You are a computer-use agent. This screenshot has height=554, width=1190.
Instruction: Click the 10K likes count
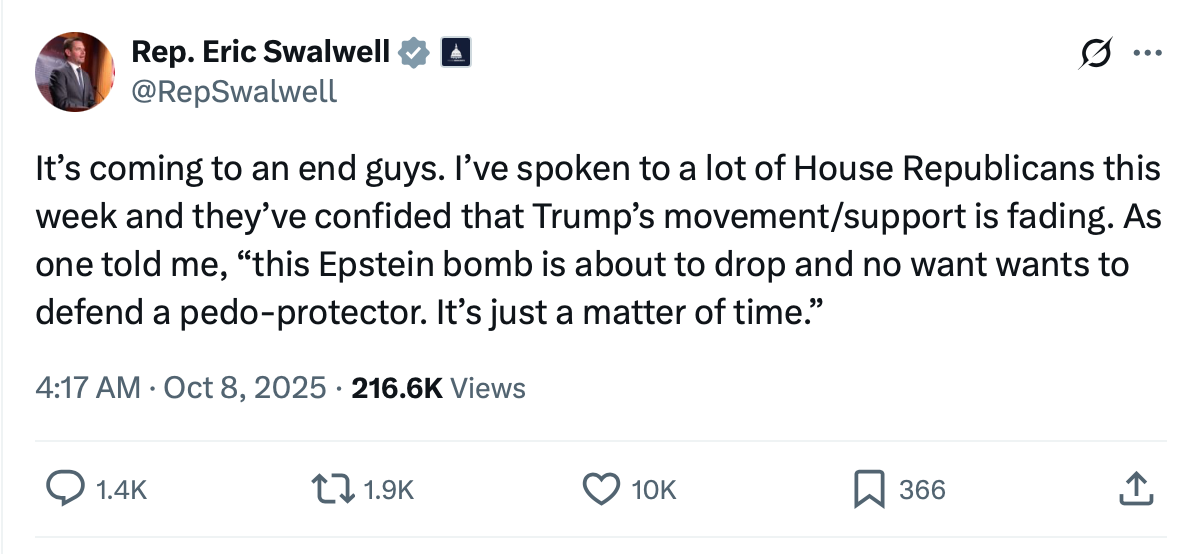(x=655, y=490)
